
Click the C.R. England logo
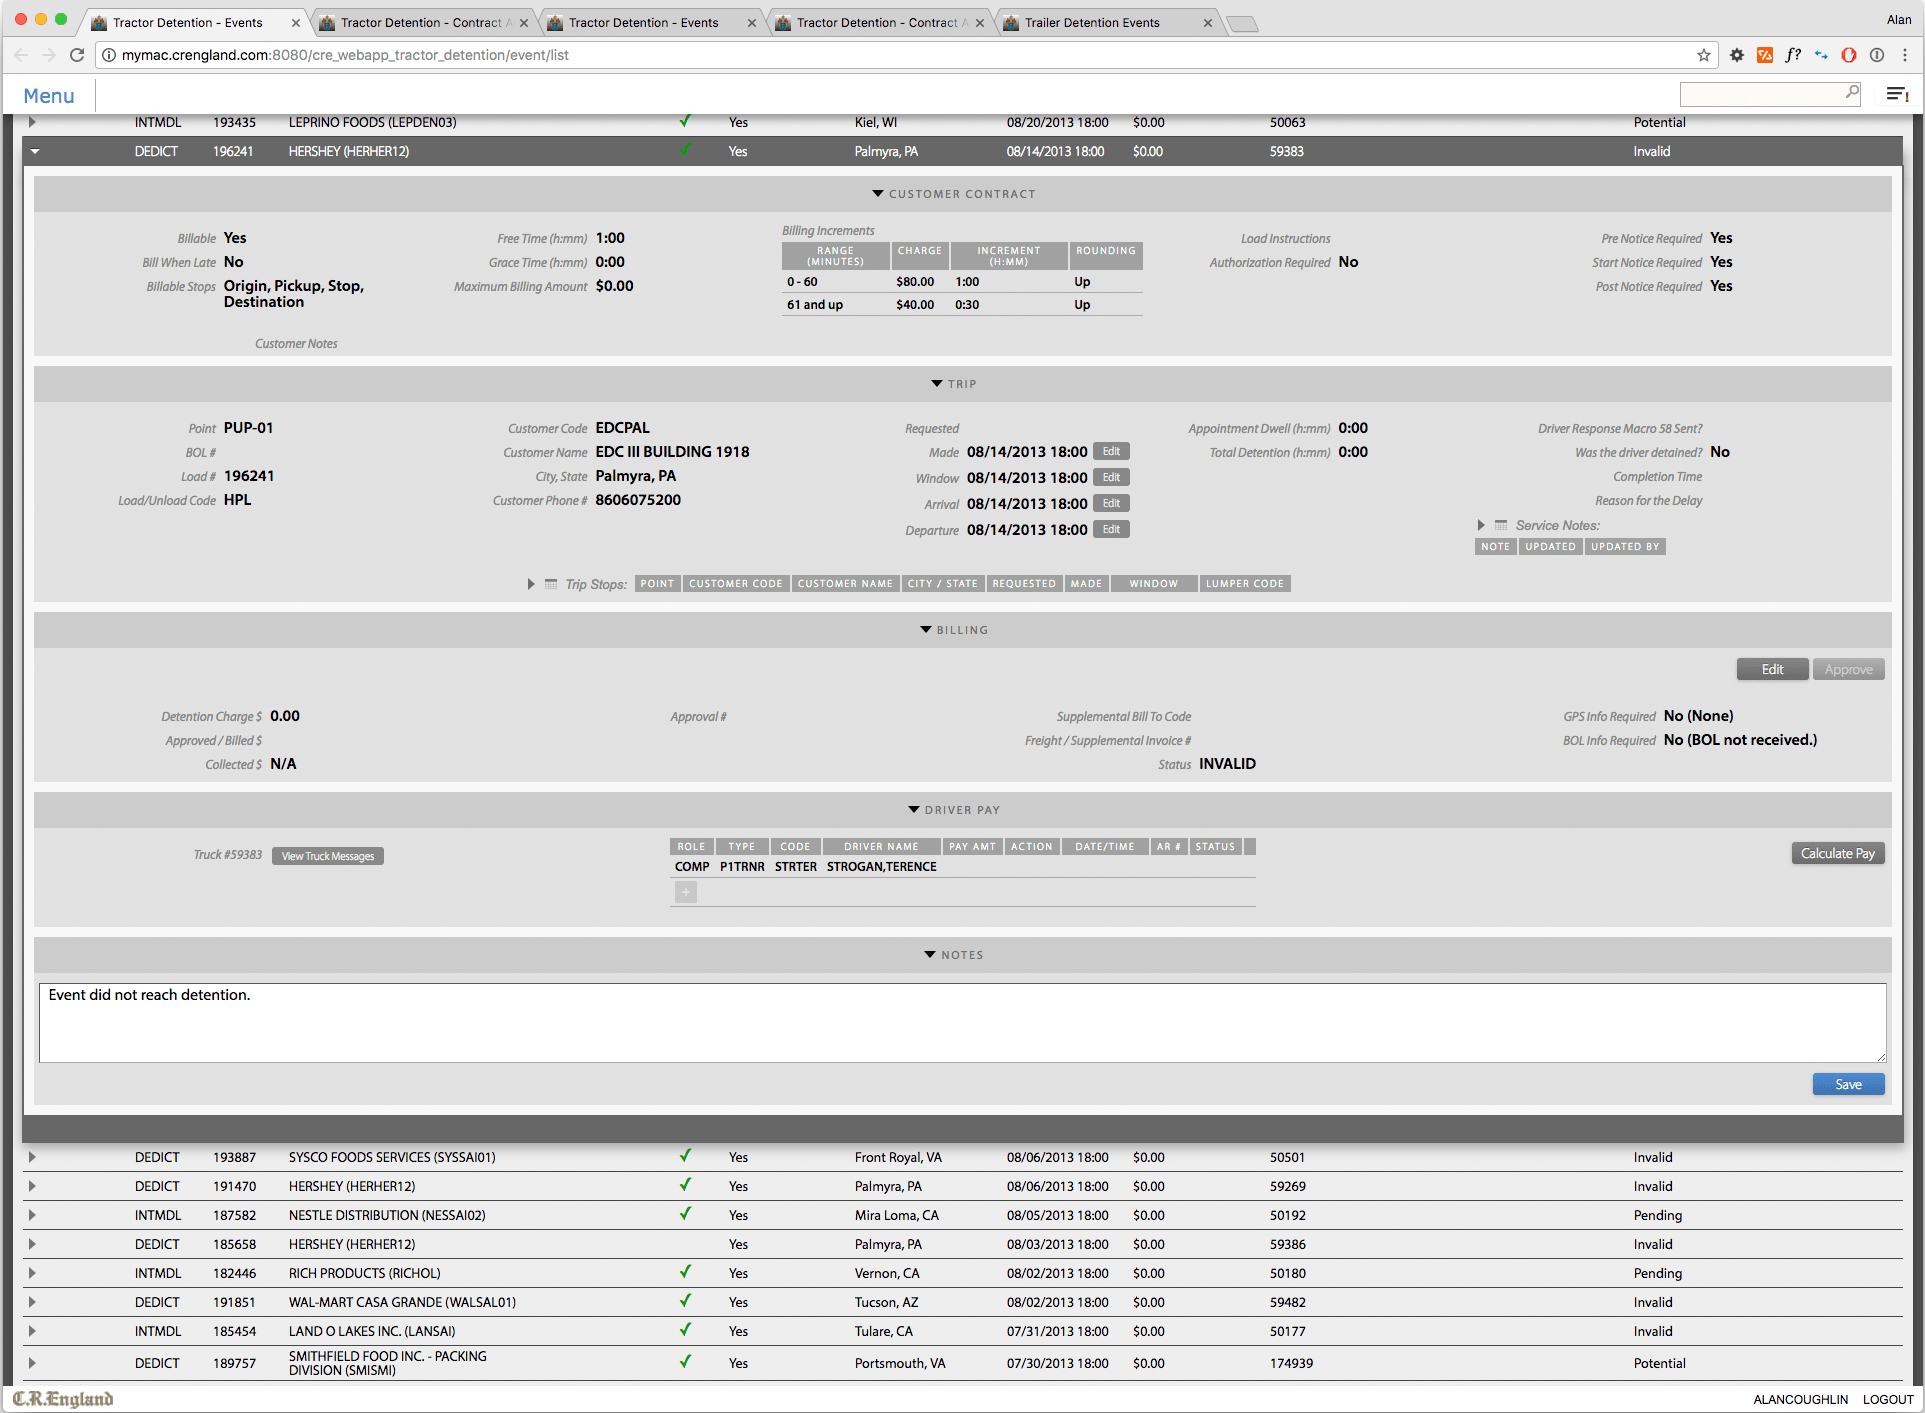tap(63, 1399)
